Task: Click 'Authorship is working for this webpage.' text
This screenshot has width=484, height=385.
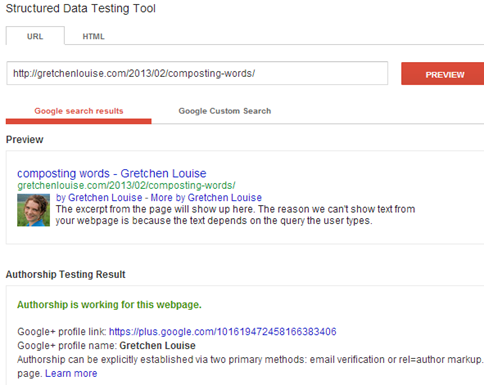Action: point(109,305)
